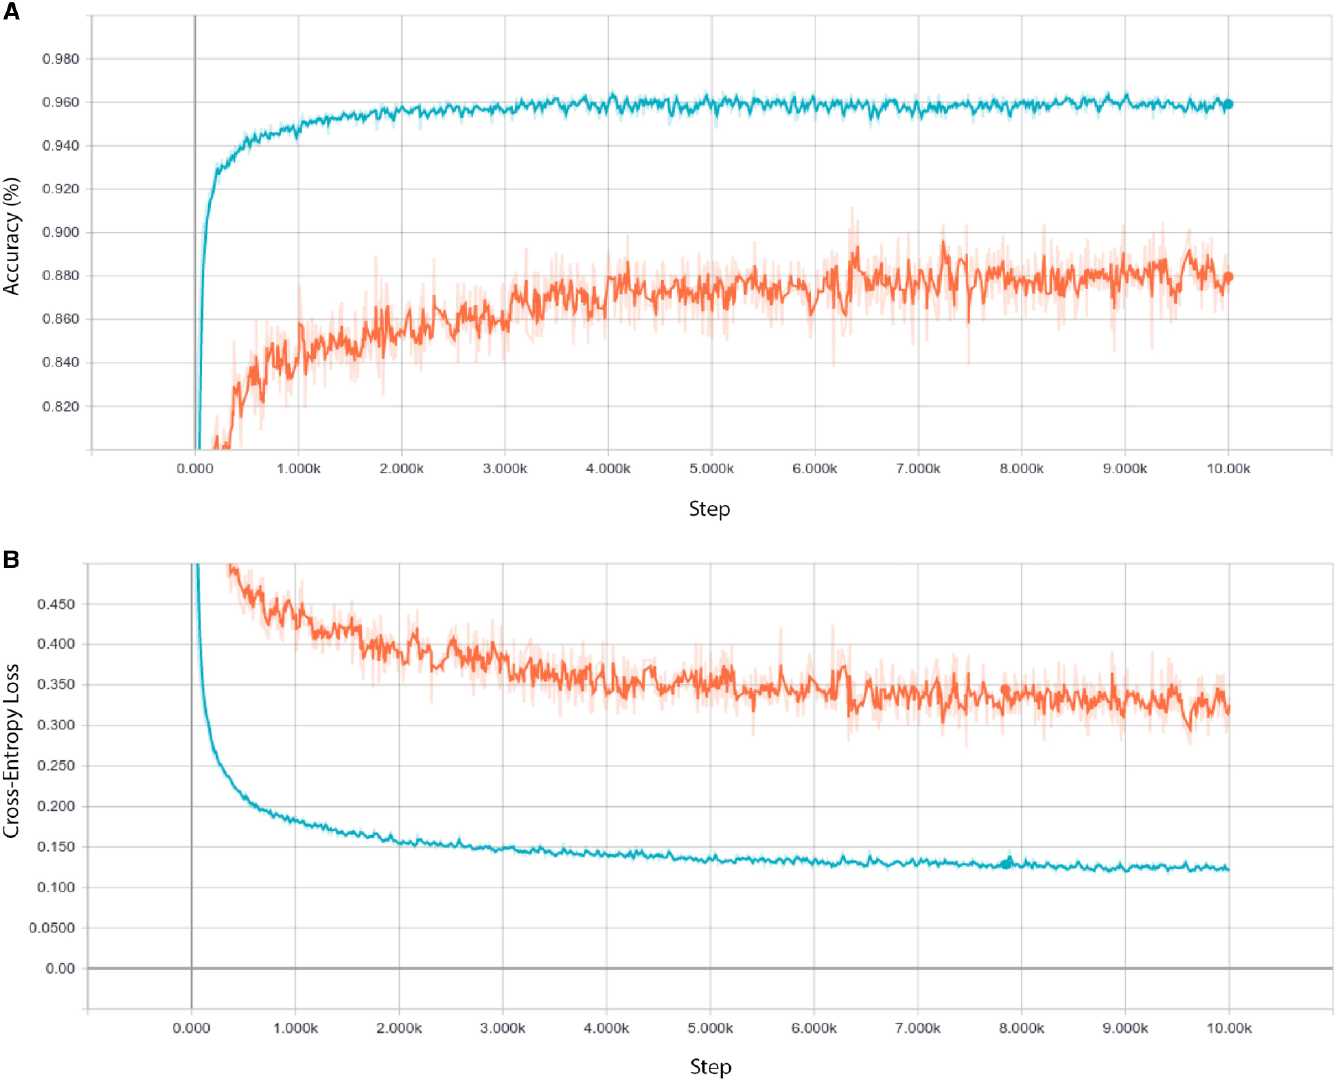Click the 2.000k step tick in loss chart
1336x1080 pixels.
click(x=399, y=1028)
